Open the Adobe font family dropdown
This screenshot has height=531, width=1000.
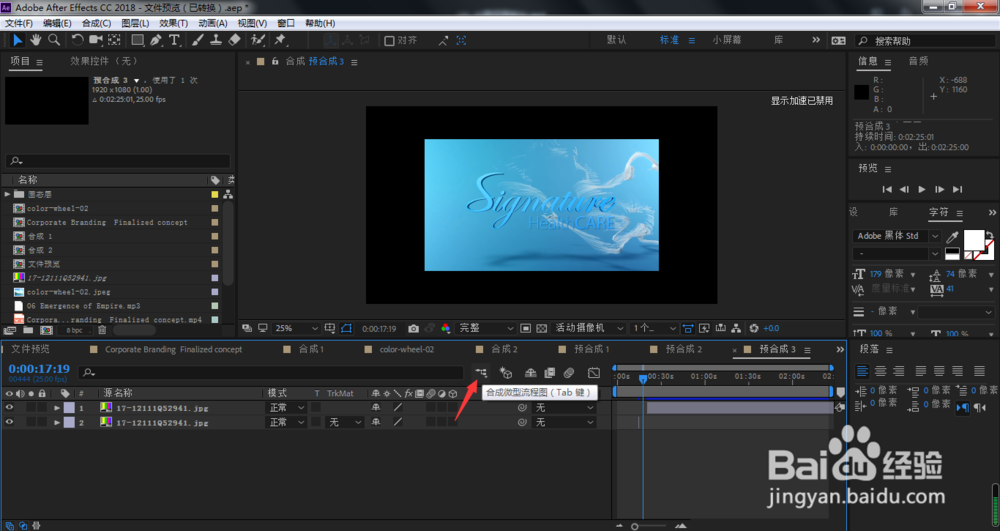(896, 236)
